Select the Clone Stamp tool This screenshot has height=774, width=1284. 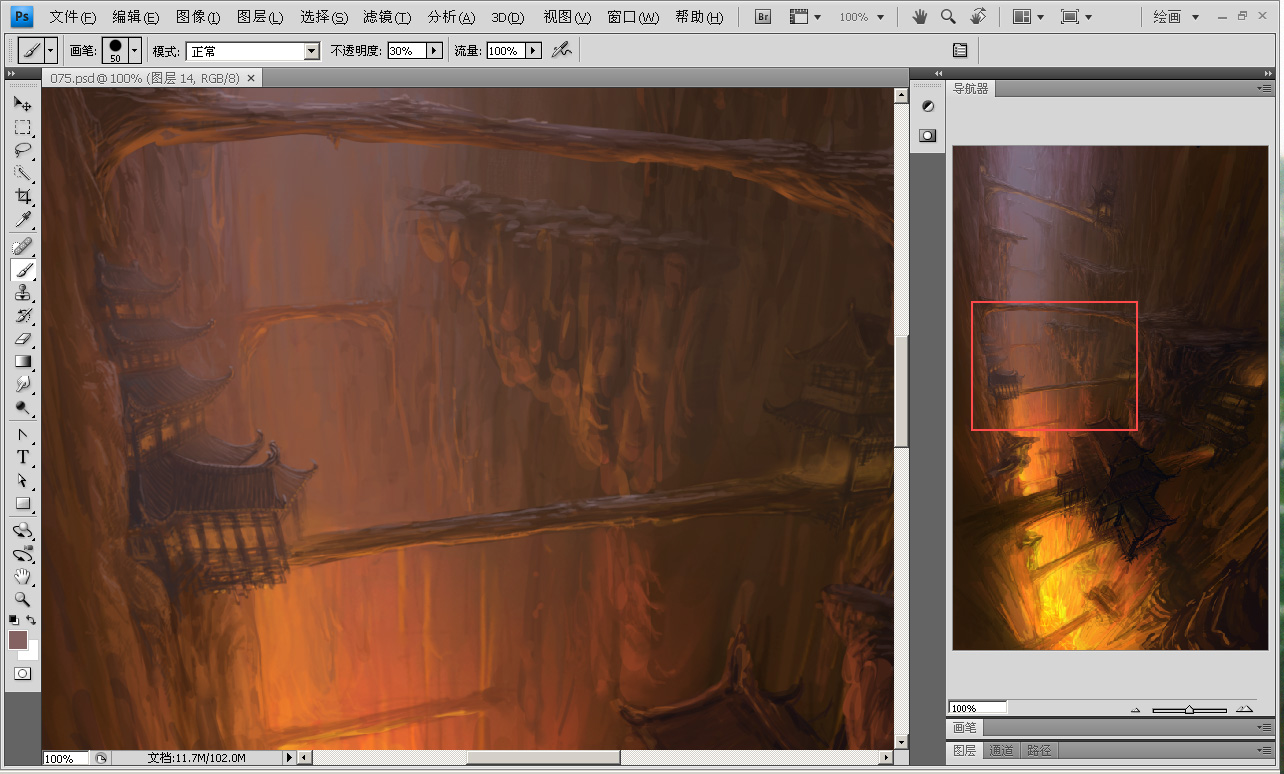[x=22, y=292]
